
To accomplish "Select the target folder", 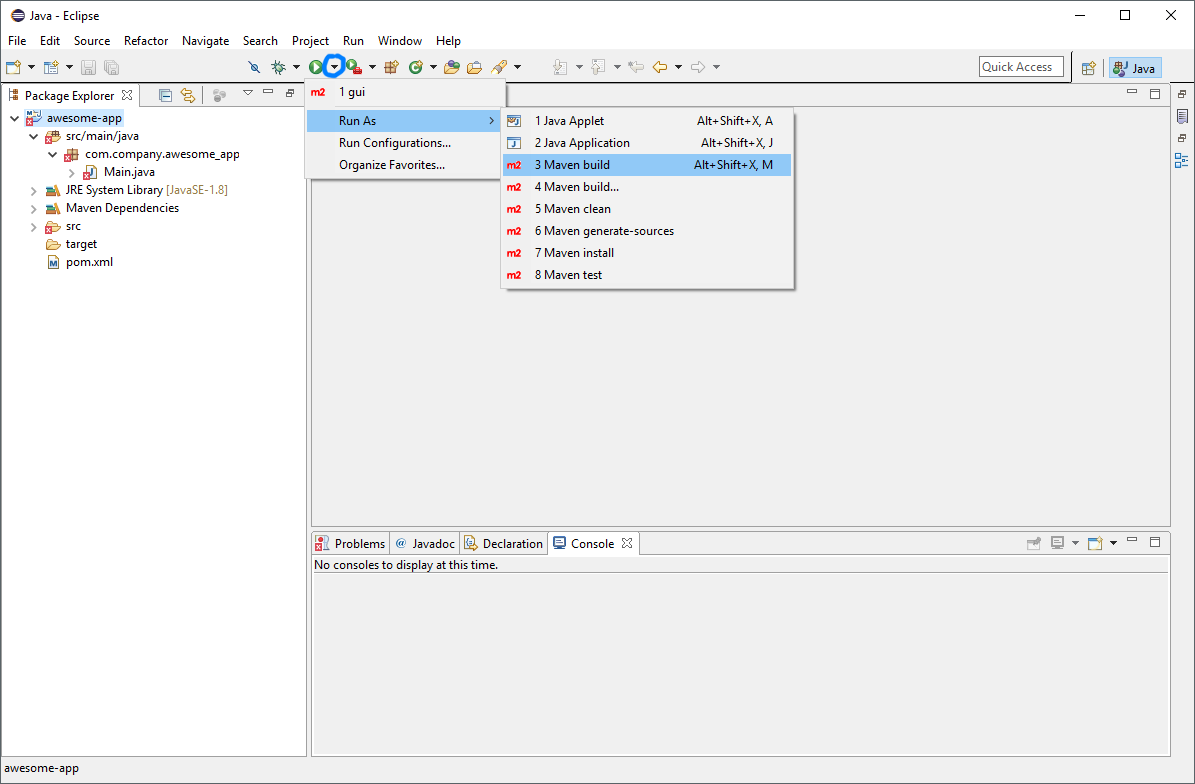I will coord(72,244).
